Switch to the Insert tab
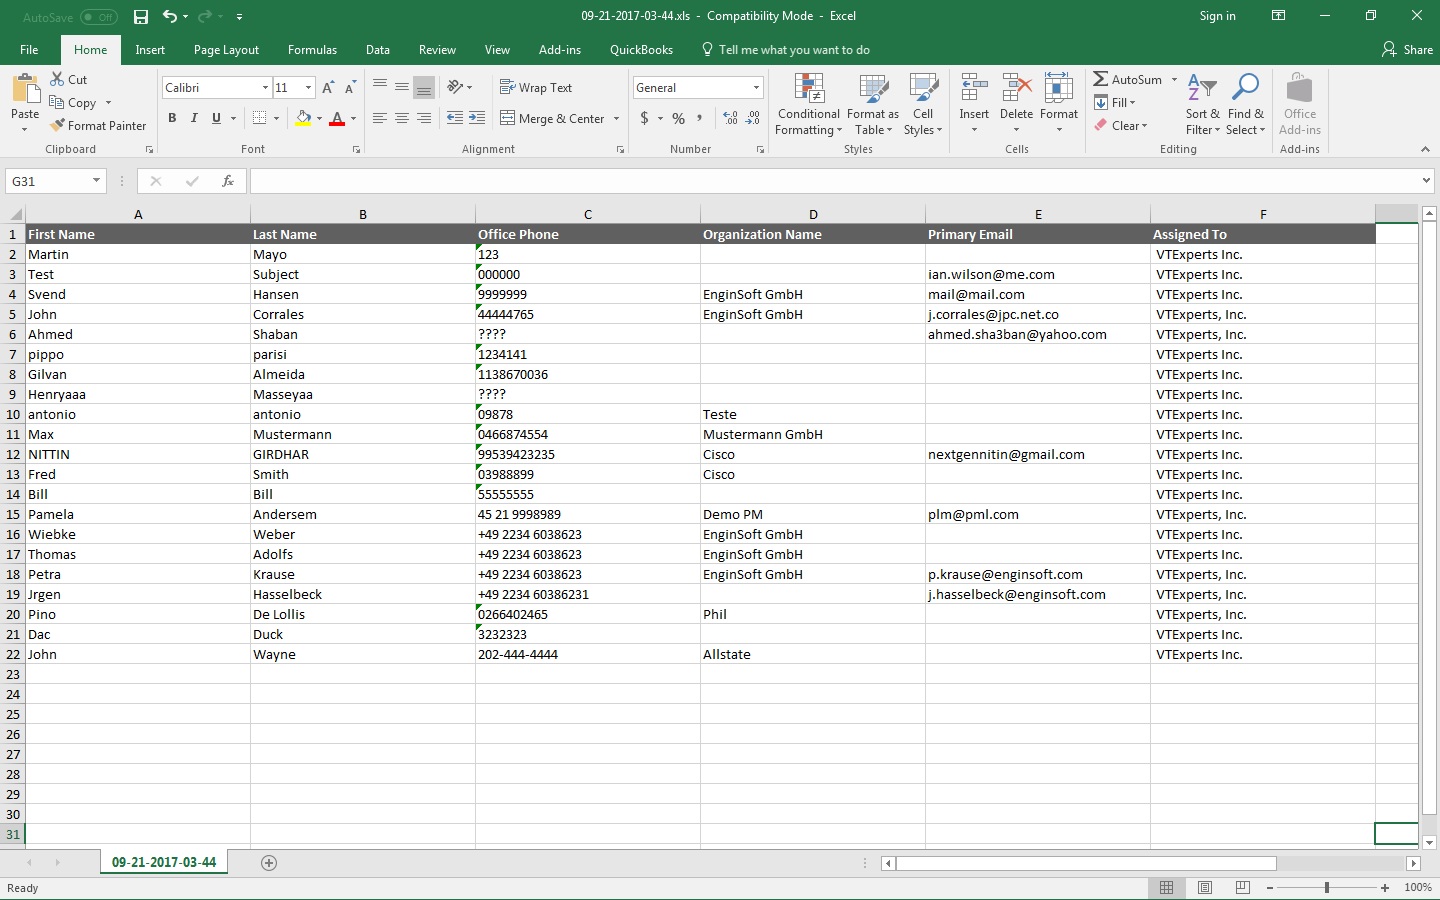 click(150, 50)
